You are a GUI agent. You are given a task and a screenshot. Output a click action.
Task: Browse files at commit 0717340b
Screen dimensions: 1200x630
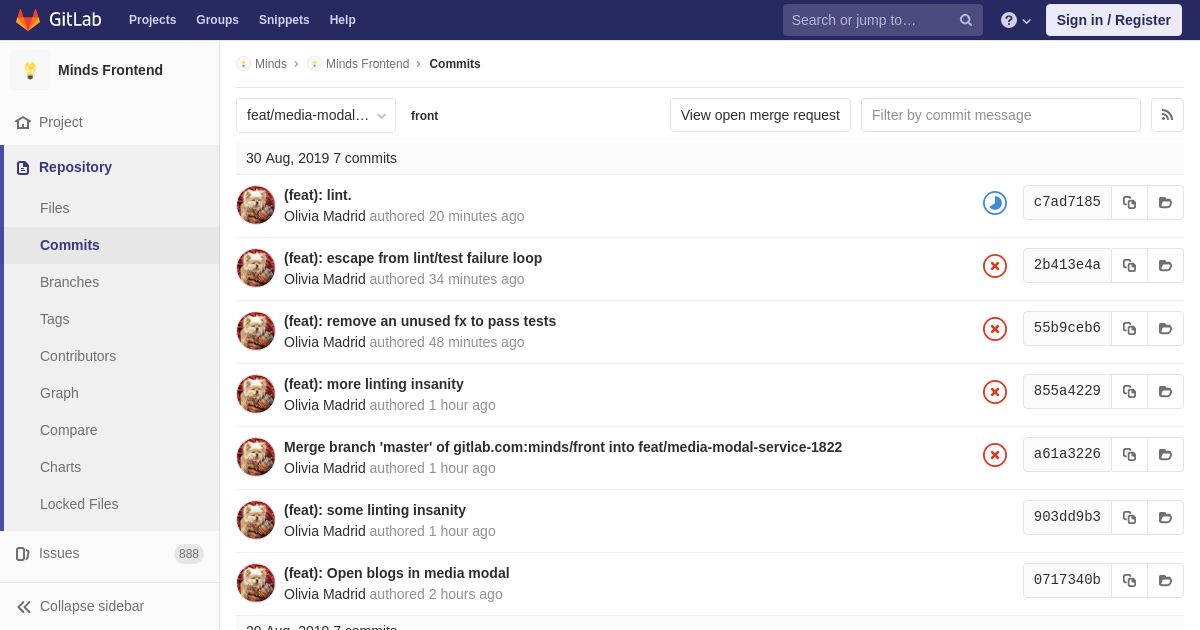coord(1165,580)
